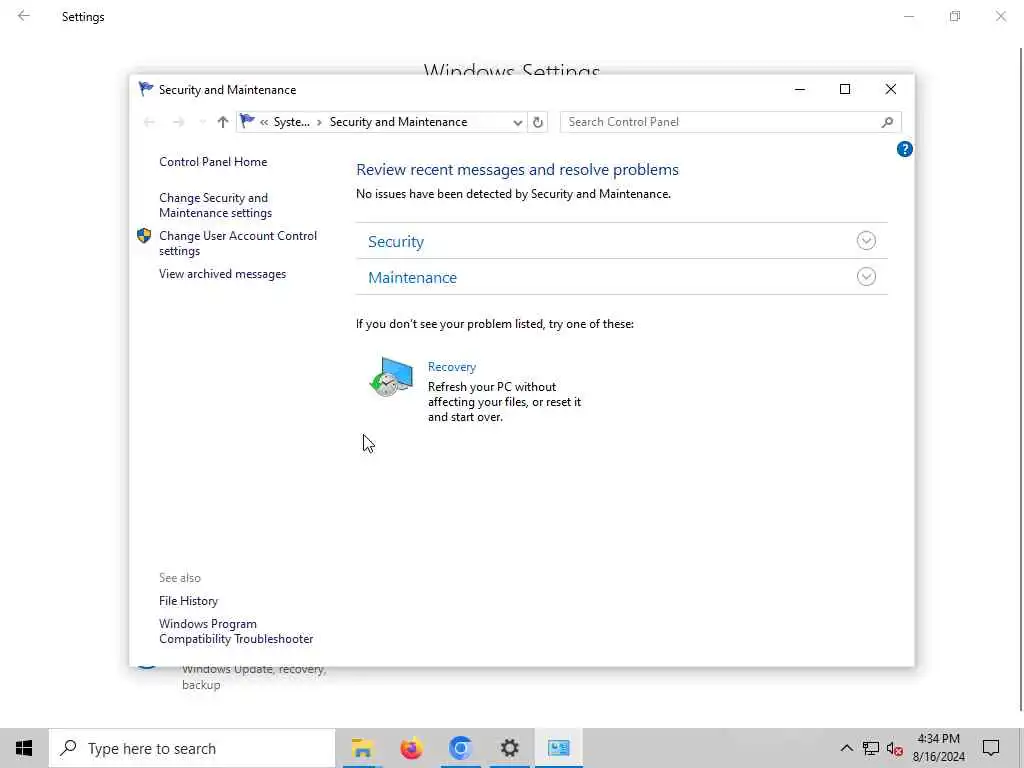The image size is (1024, 768).
Task: Open Change User Account Control settings
Action: coord(238,243)
